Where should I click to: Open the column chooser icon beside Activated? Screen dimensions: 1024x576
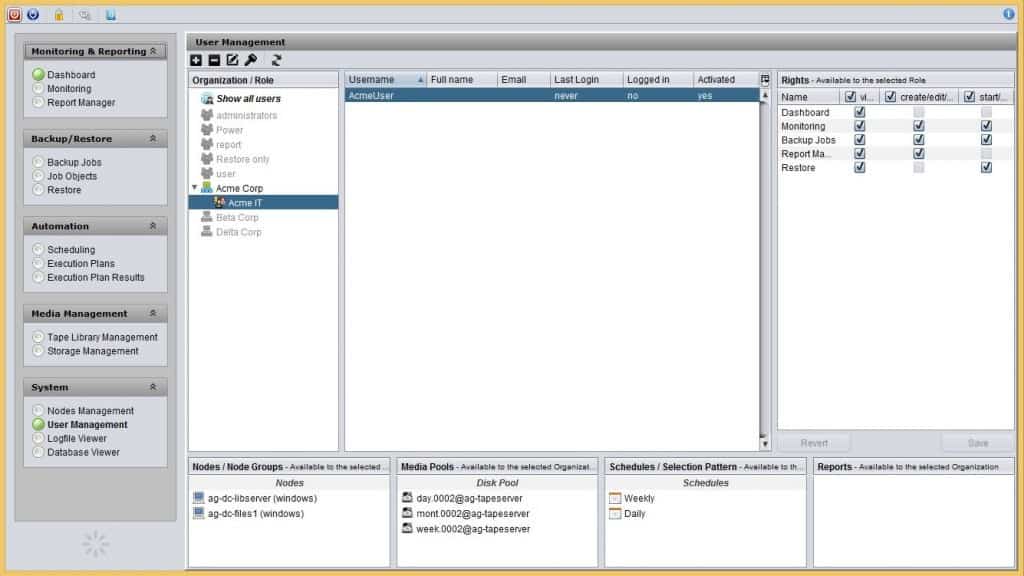click(765, 80)
